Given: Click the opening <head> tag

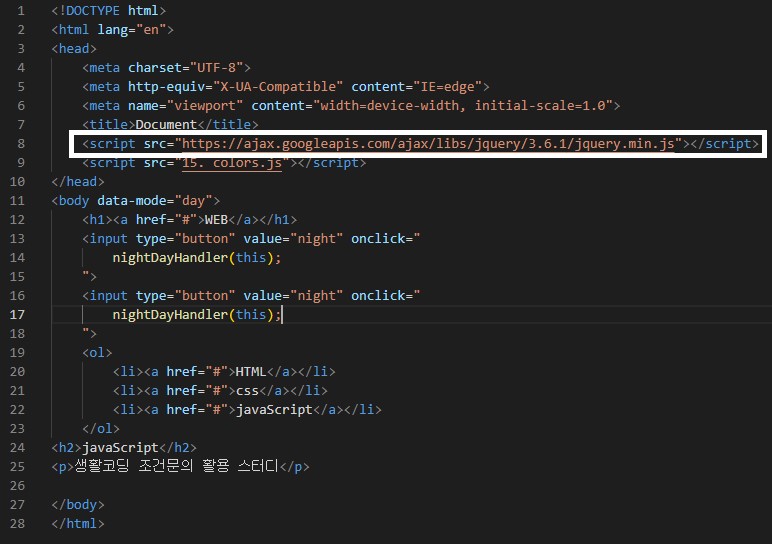Looking at the screenshot, I should [74, 49].
